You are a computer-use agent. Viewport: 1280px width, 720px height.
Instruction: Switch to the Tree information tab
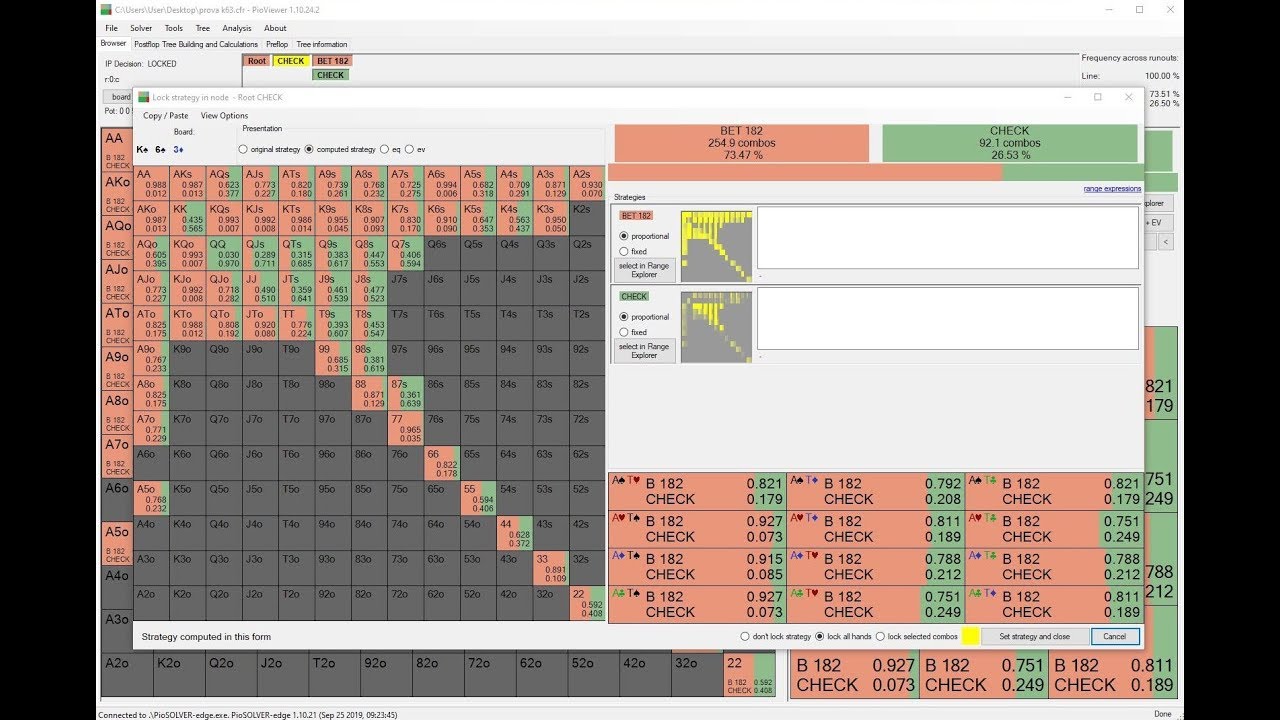click(322, 44)
